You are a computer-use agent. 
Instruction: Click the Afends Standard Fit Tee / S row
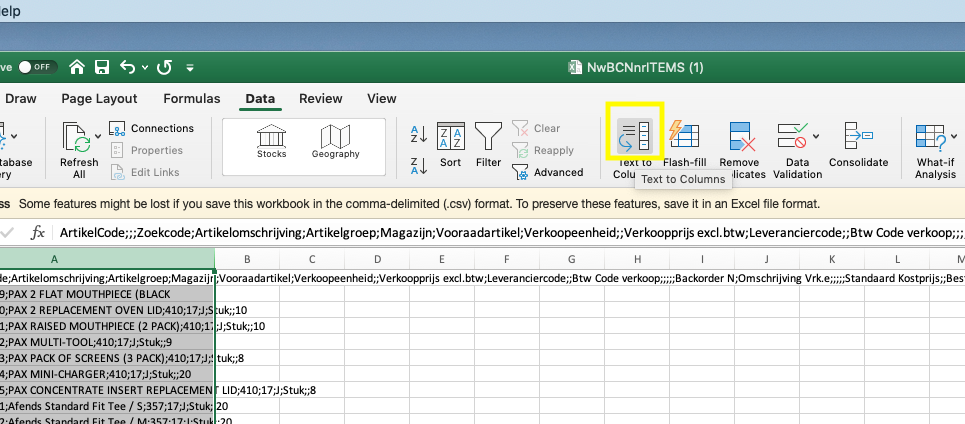point(107,406)
